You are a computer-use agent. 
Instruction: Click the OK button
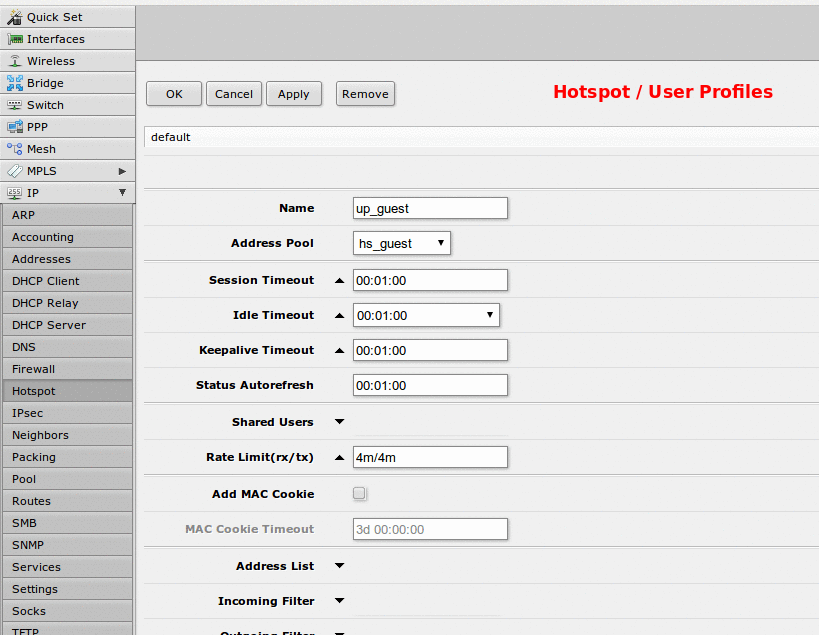174,94
